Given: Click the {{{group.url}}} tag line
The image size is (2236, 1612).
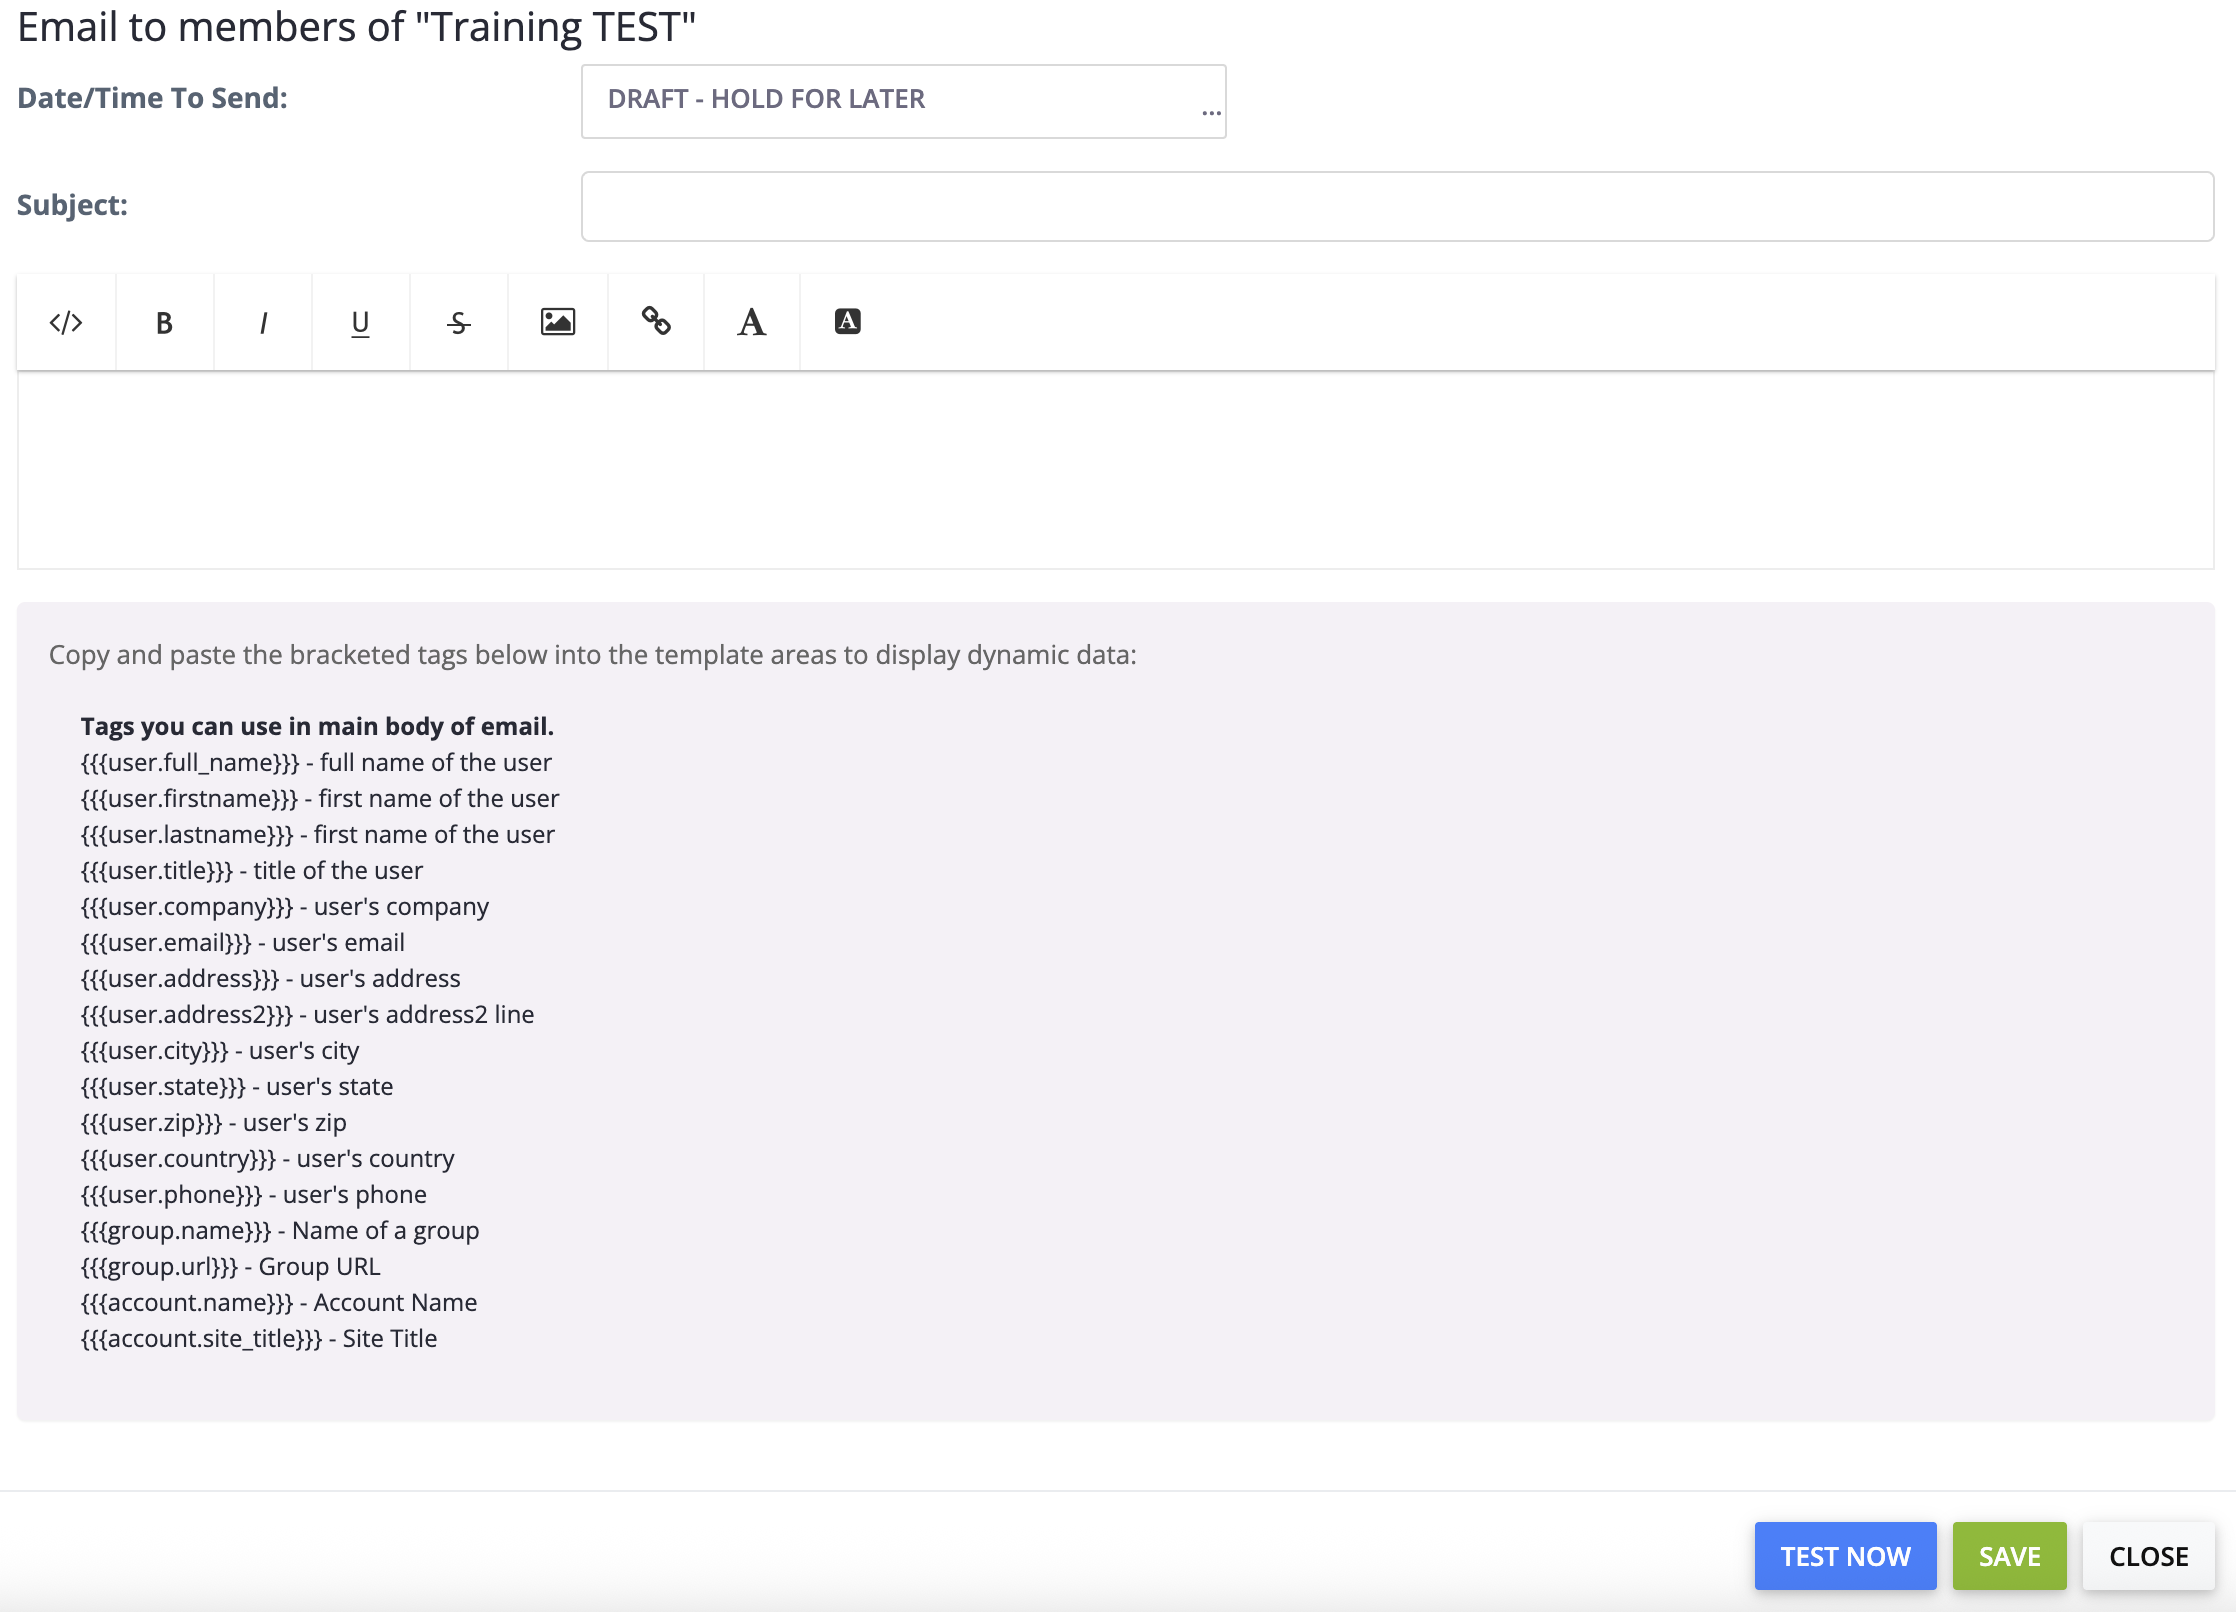Looking at the screenshot, I should click(x=230, y=1266).
